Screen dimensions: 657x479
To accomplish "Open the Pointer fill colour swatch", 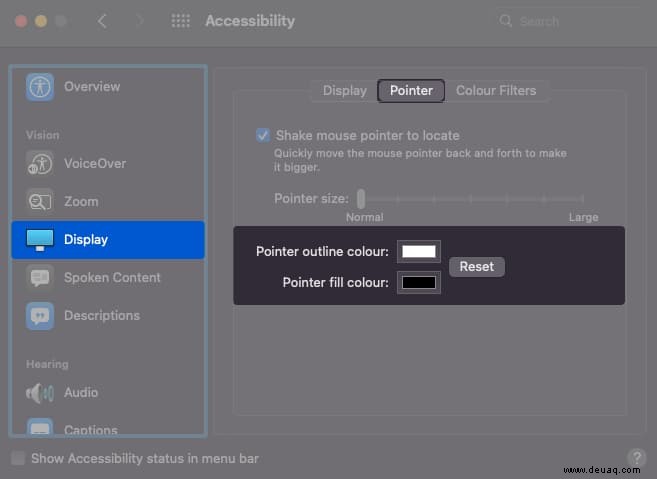I will click(x=419, y=282).
